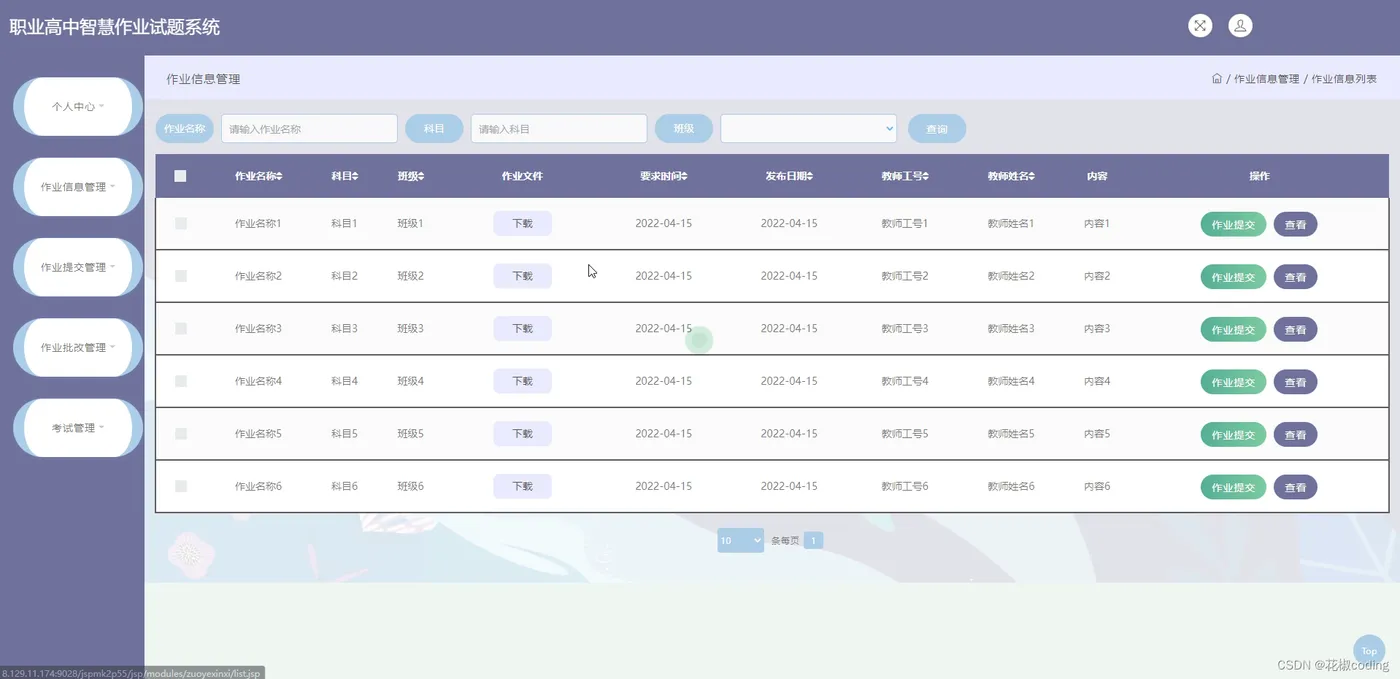Screen dimensions: 1400x679
Task: Click cell text 教师姓名3
Action: 1011,328
